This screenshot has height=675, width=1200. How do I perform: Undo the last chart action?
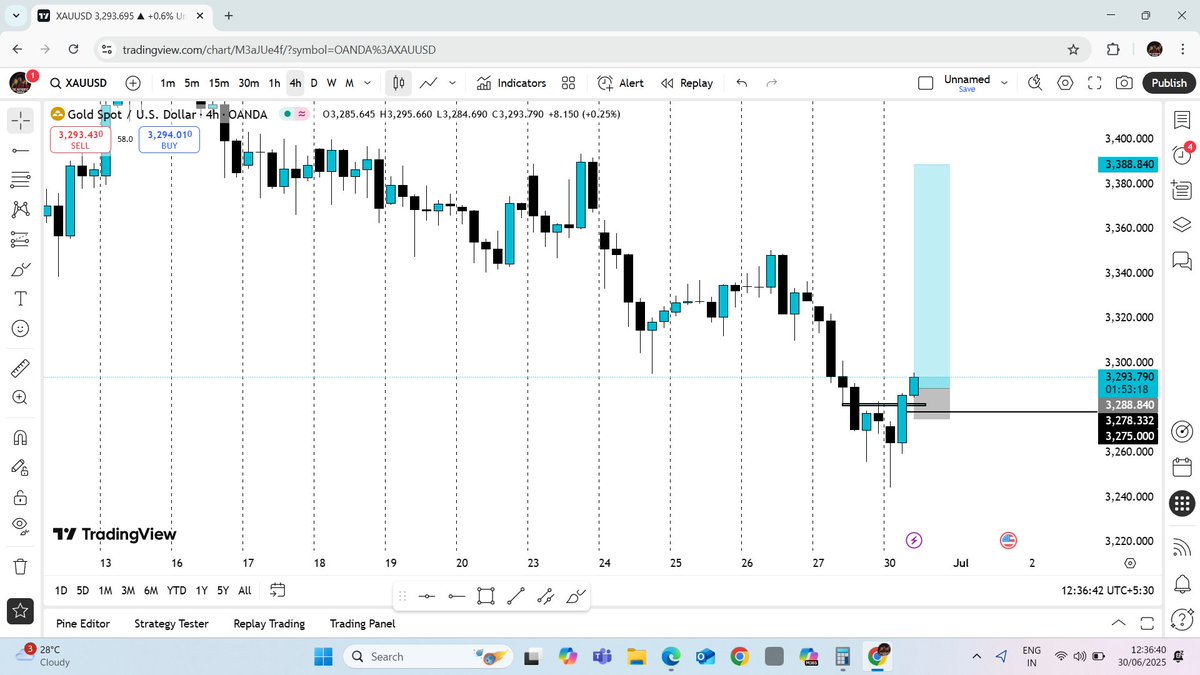click(741, 83)
